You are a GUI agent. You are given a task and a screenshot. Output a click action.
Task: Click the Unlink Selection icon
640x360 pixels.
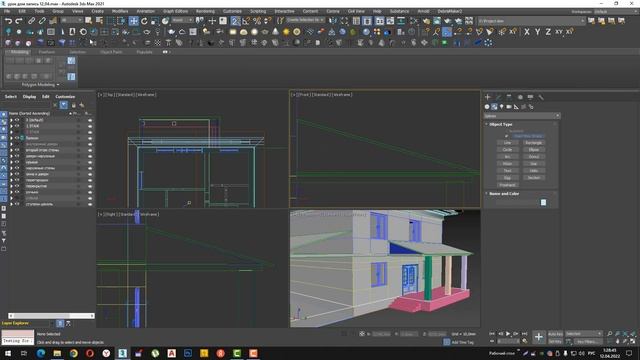[42, 20]
